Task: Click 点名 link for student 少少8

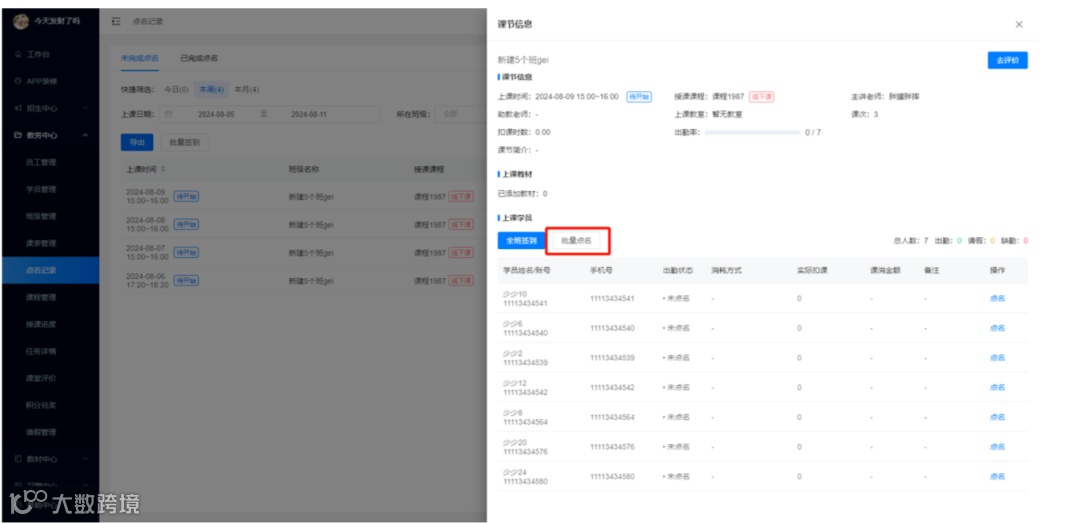Action: pyautogui.click(x=997, y=417)
